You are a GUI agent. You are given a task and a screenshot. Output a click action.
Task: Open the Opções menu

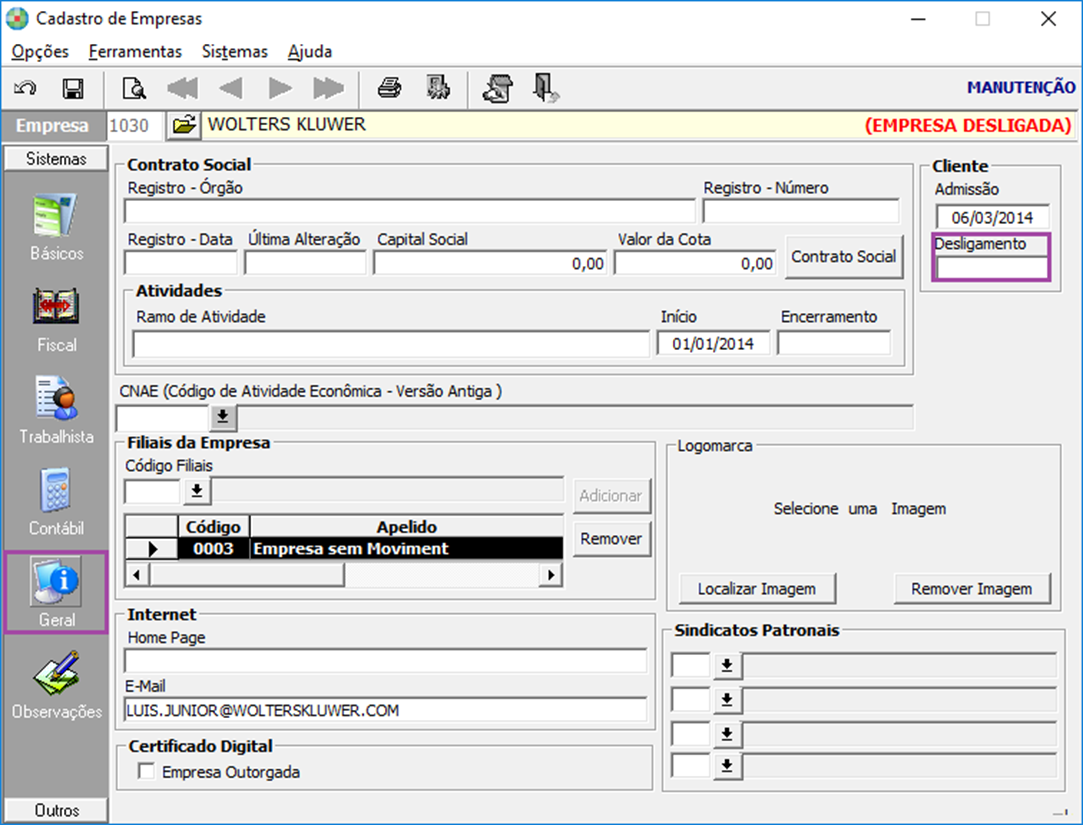pyautogui.click(x=40, y=52)
